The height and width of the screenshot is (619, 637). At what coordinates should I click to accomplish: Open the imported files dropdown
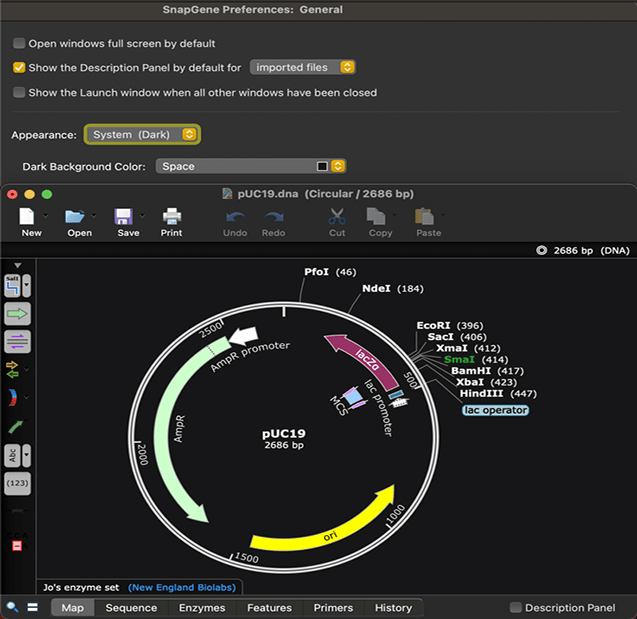[302, 67]
